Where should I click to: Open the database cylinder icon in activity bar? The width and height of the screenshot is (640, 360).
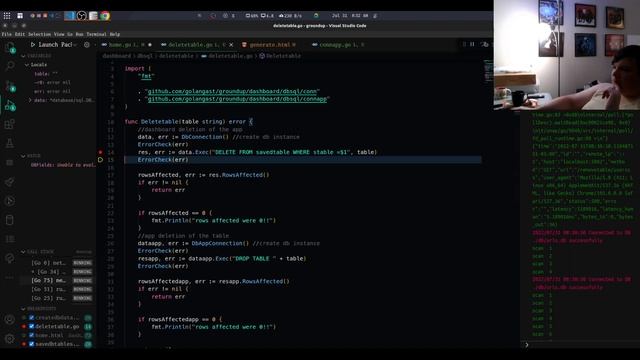click(10, 220)
